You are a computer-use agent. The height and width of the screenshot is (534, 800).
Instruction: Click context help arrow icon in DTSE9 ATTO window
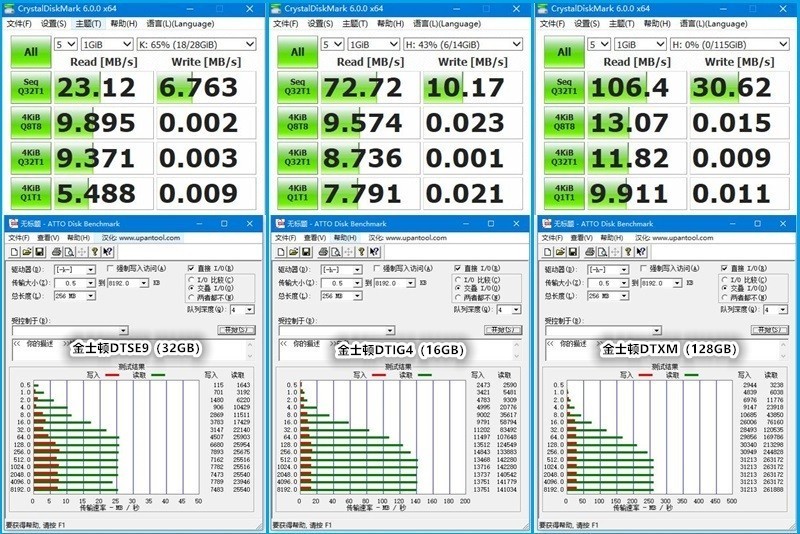point(107,251)
